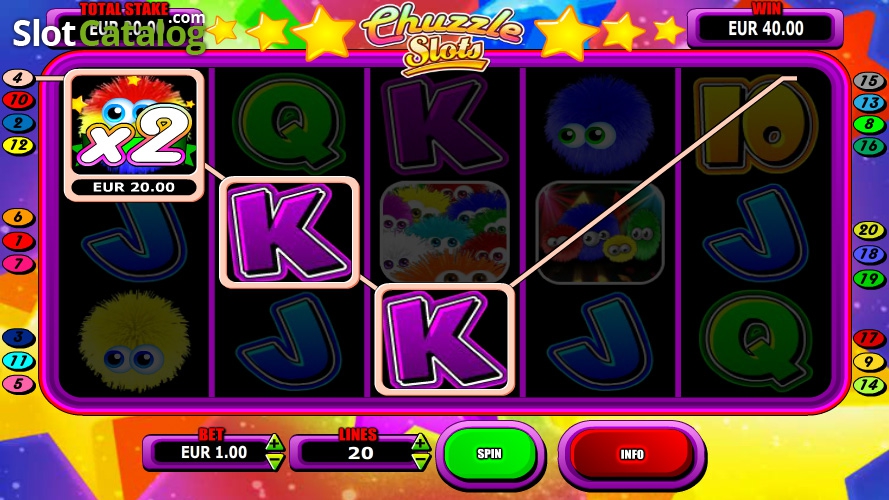
Task: Decrease bet with the minus arrow
Action: [274, 461]
